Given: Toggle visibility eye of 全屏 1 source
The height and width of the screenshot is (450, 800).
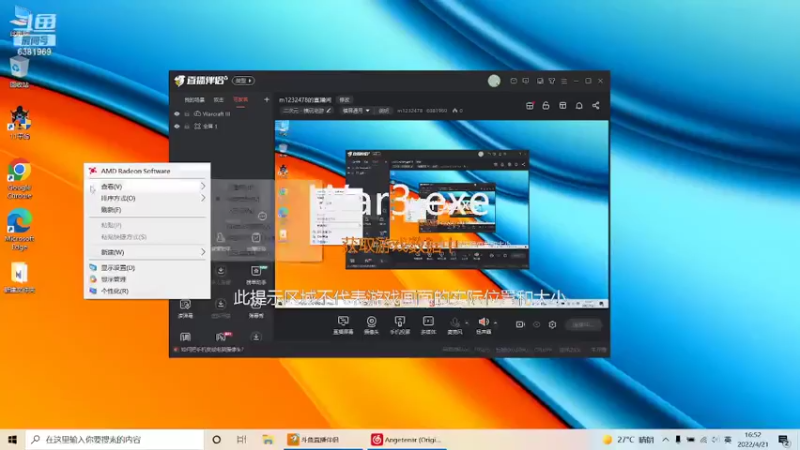Looking at the screenshot, I should tap(177, 126).
